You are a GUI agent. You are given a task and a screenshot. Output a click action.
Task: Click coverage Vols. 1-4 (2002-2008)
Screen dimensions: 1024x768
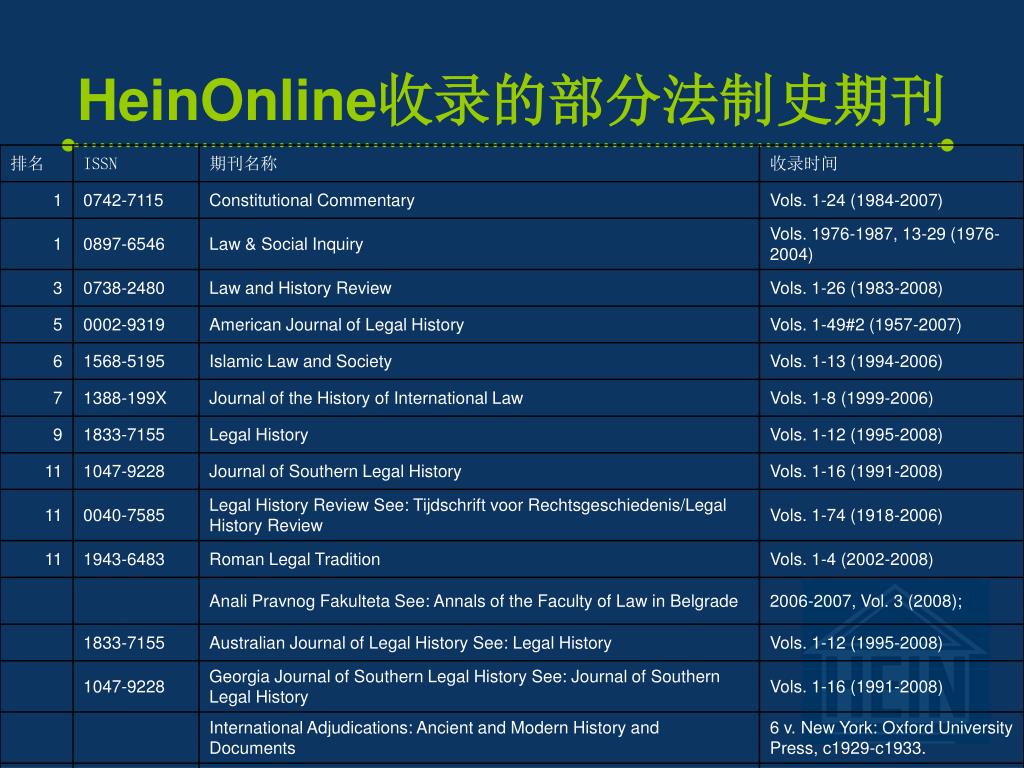851,559
